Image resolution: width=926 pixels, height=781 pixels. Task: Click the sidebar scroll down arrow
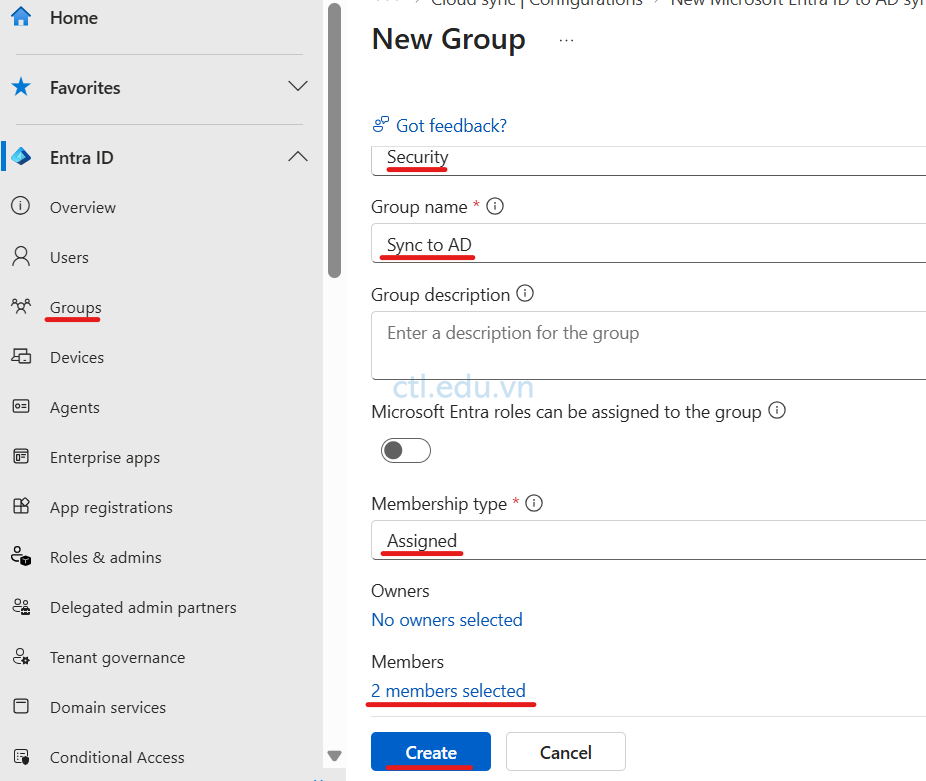click(x=334, y=756)
